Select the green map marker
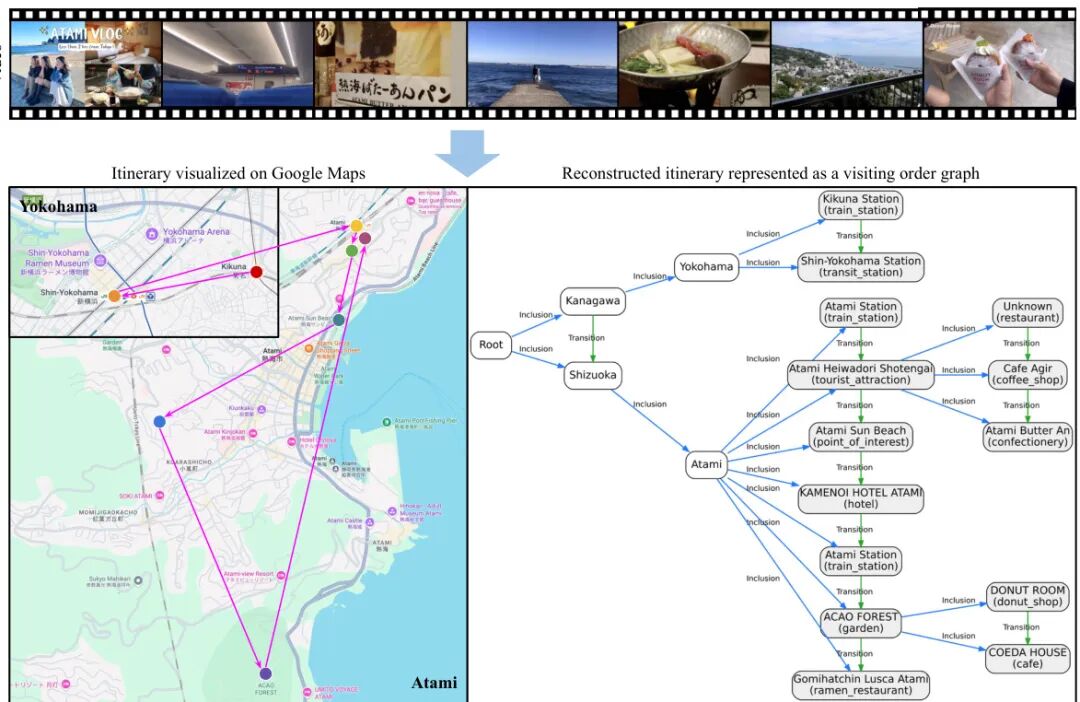 click(x=351, y=251)
